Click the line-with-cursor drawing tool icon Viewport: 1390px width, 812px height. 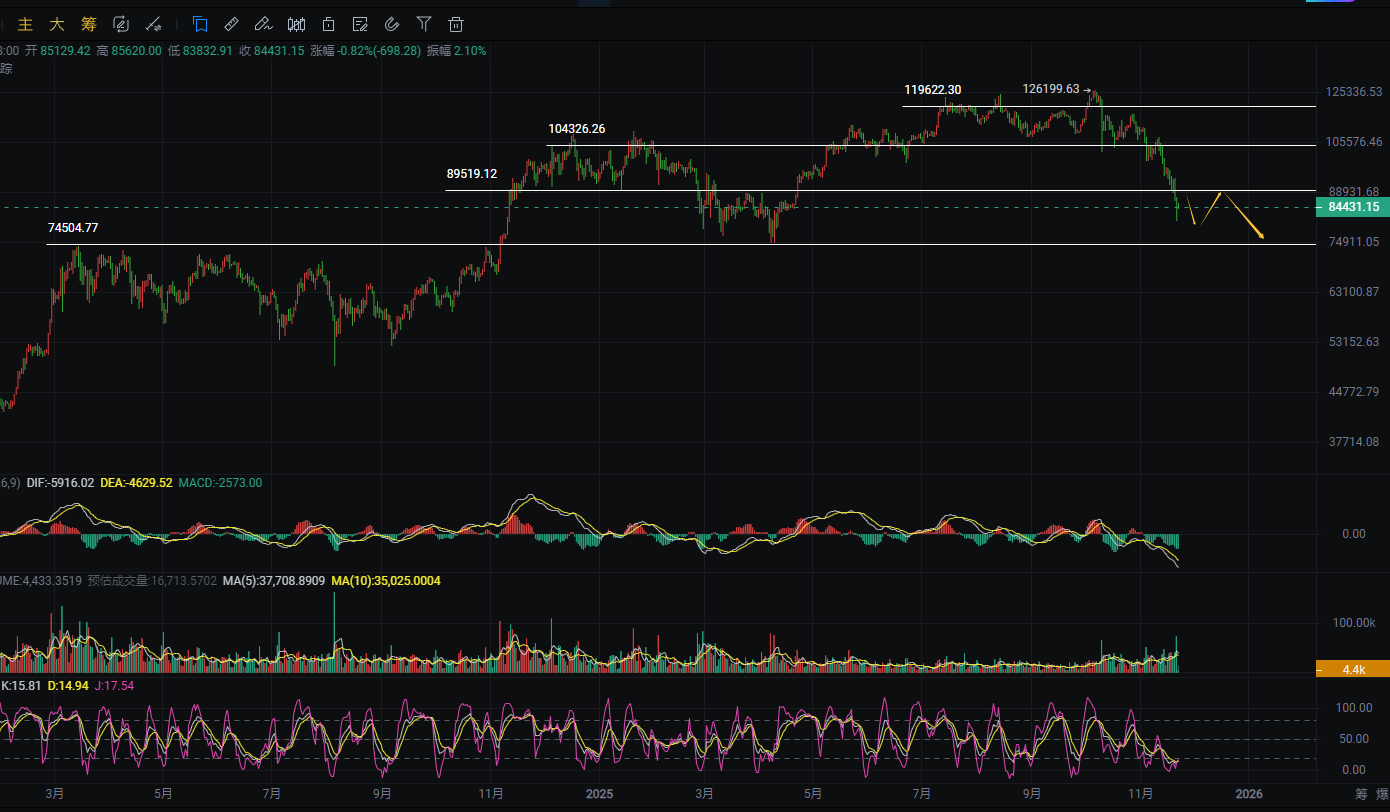point(153,24)
